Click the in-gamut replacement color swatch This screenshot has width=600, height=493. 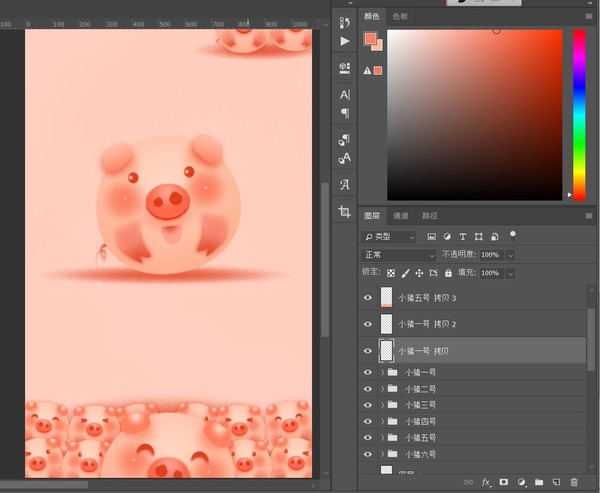coord(378,70)
